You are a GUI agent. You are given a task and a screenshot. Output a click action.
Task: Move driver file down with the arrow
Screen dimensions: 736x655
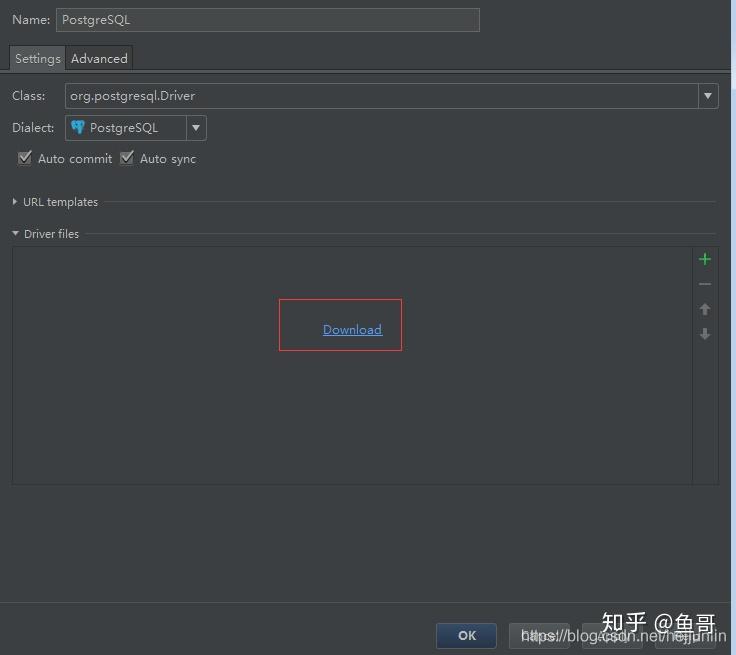click(705, 334)
